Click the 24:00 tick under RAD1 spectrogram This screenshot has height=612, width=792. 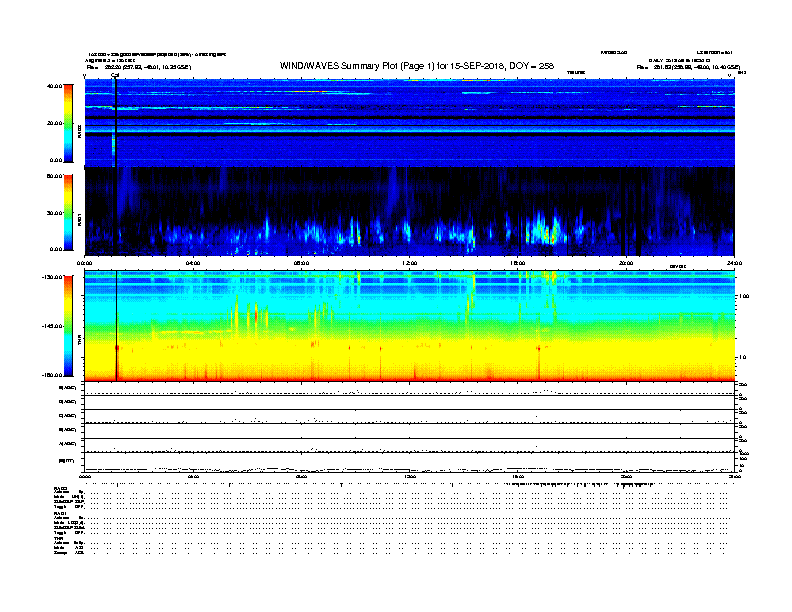click(734, 263)
